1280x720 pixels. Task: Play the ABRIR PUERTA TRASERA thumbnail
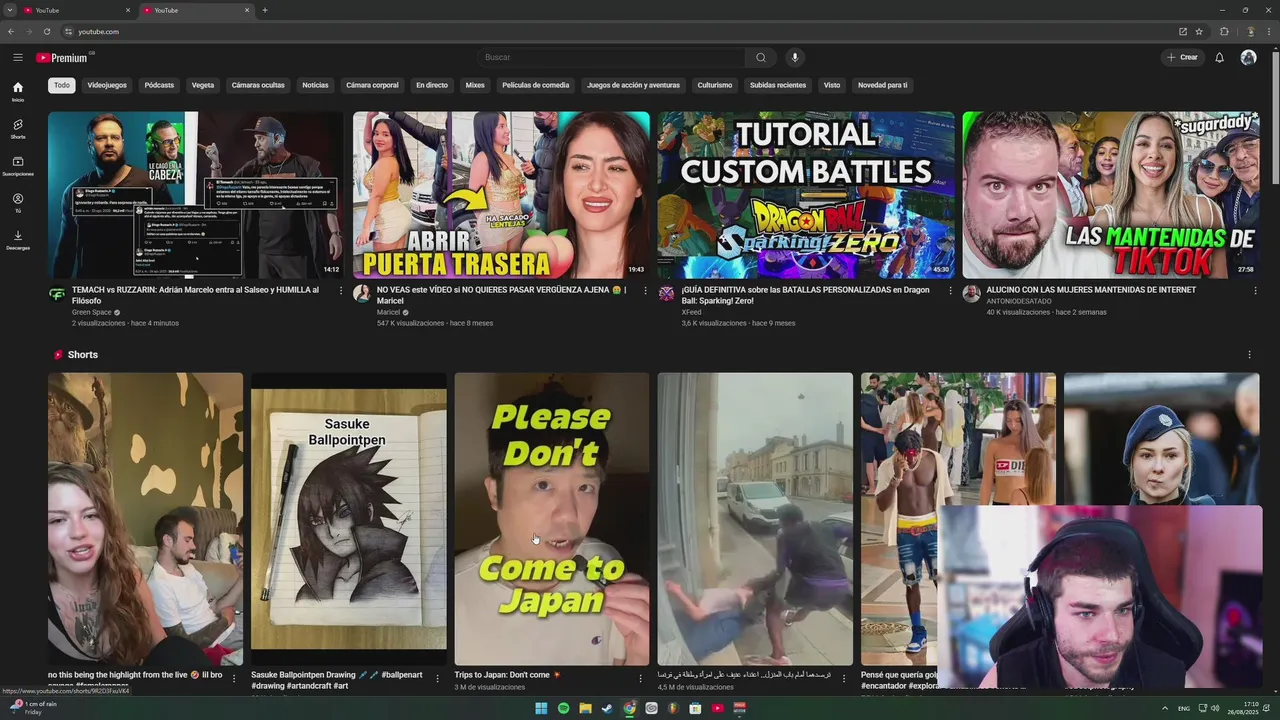[x=501, y=194]
